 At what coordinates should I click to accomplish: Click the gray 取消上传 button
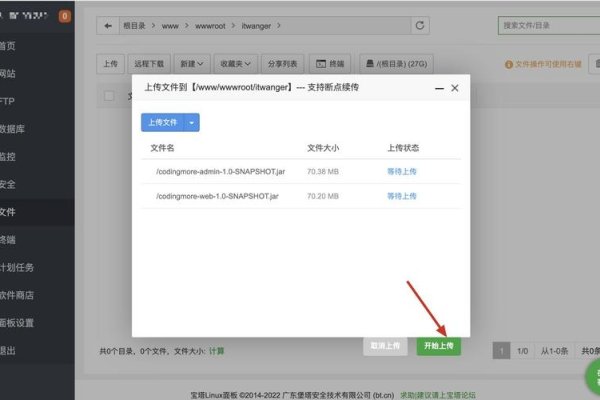[x=385, y=346]
